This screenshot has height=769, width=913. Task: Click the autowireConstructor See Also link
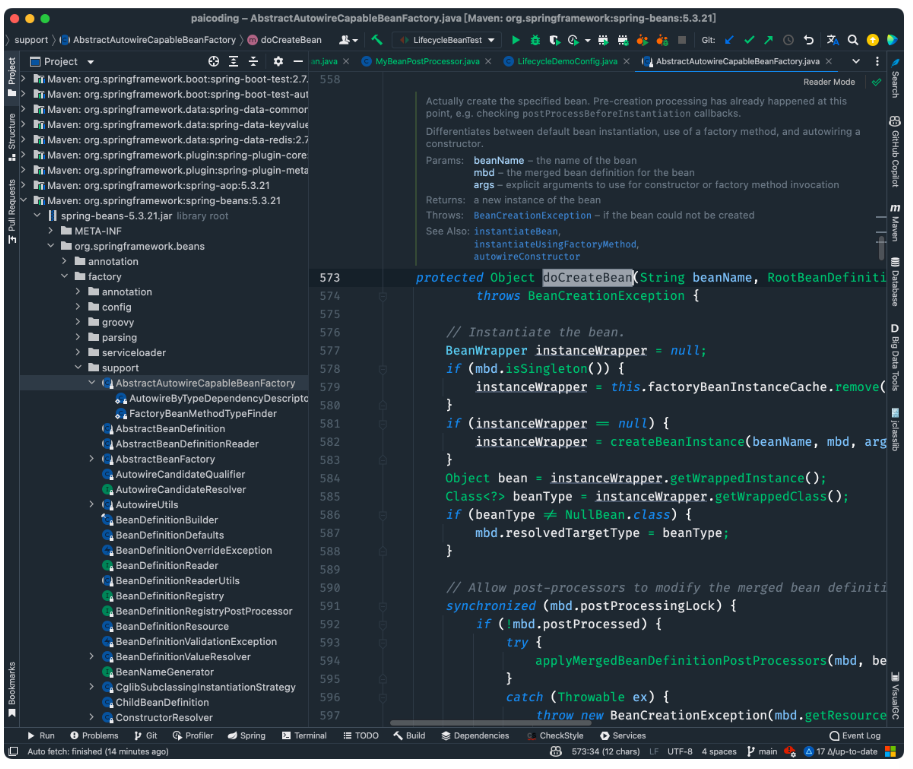(x=526, y=257)
